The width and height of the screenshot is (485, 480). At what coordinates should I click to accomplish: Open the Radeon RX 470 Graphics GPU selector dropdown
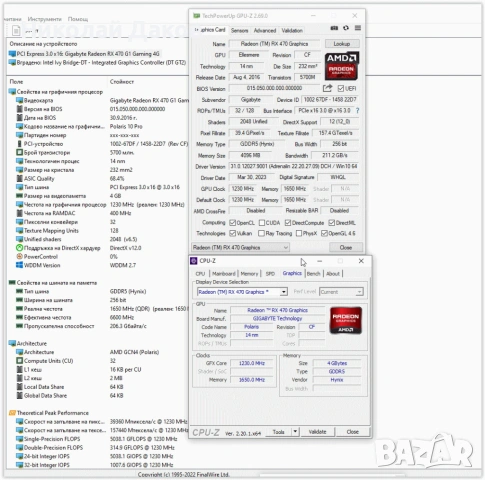[240, 247]
